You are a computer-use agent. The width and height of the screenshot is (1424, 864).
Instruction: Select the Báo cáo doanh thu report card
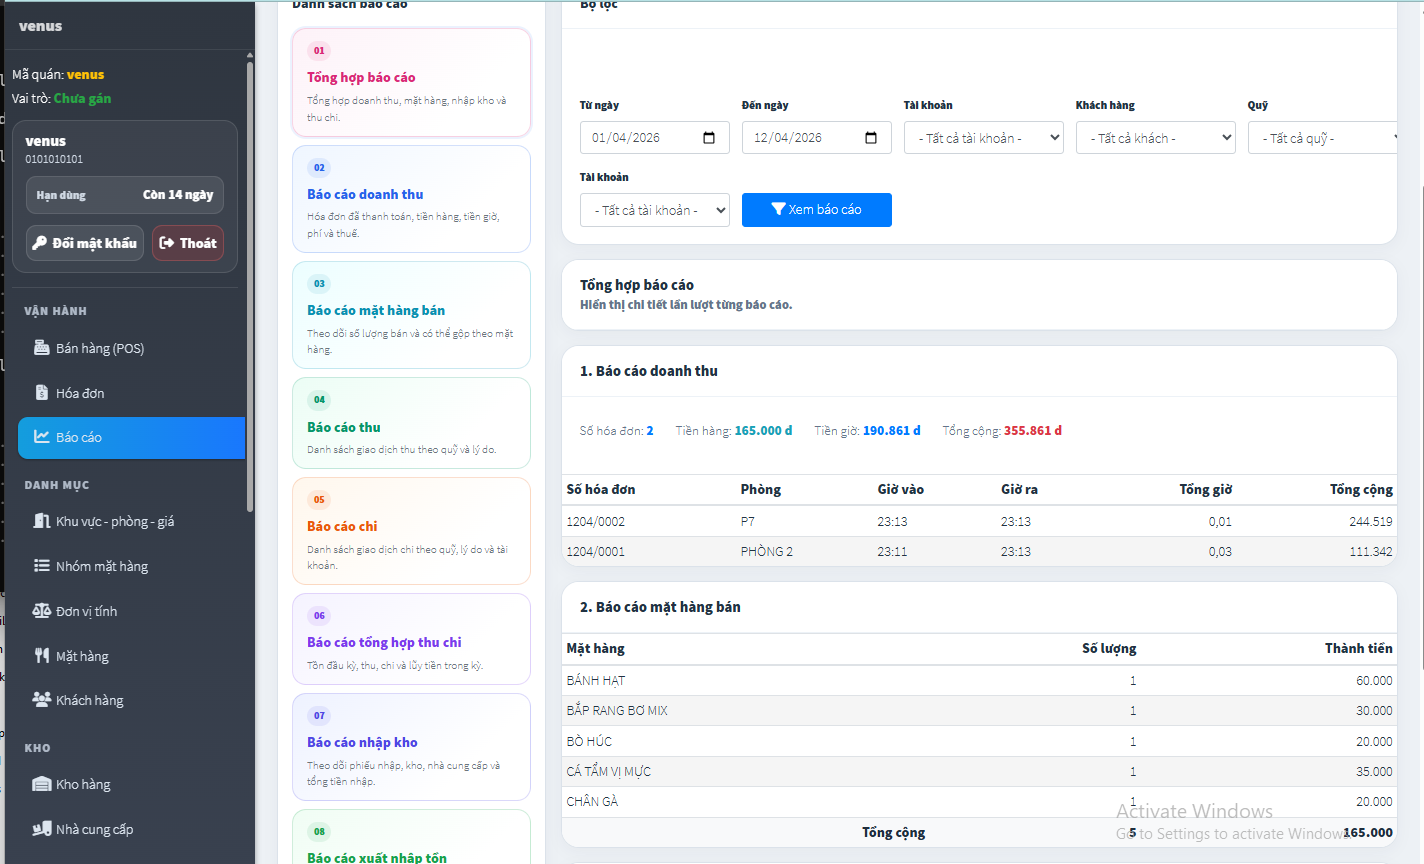411,199
